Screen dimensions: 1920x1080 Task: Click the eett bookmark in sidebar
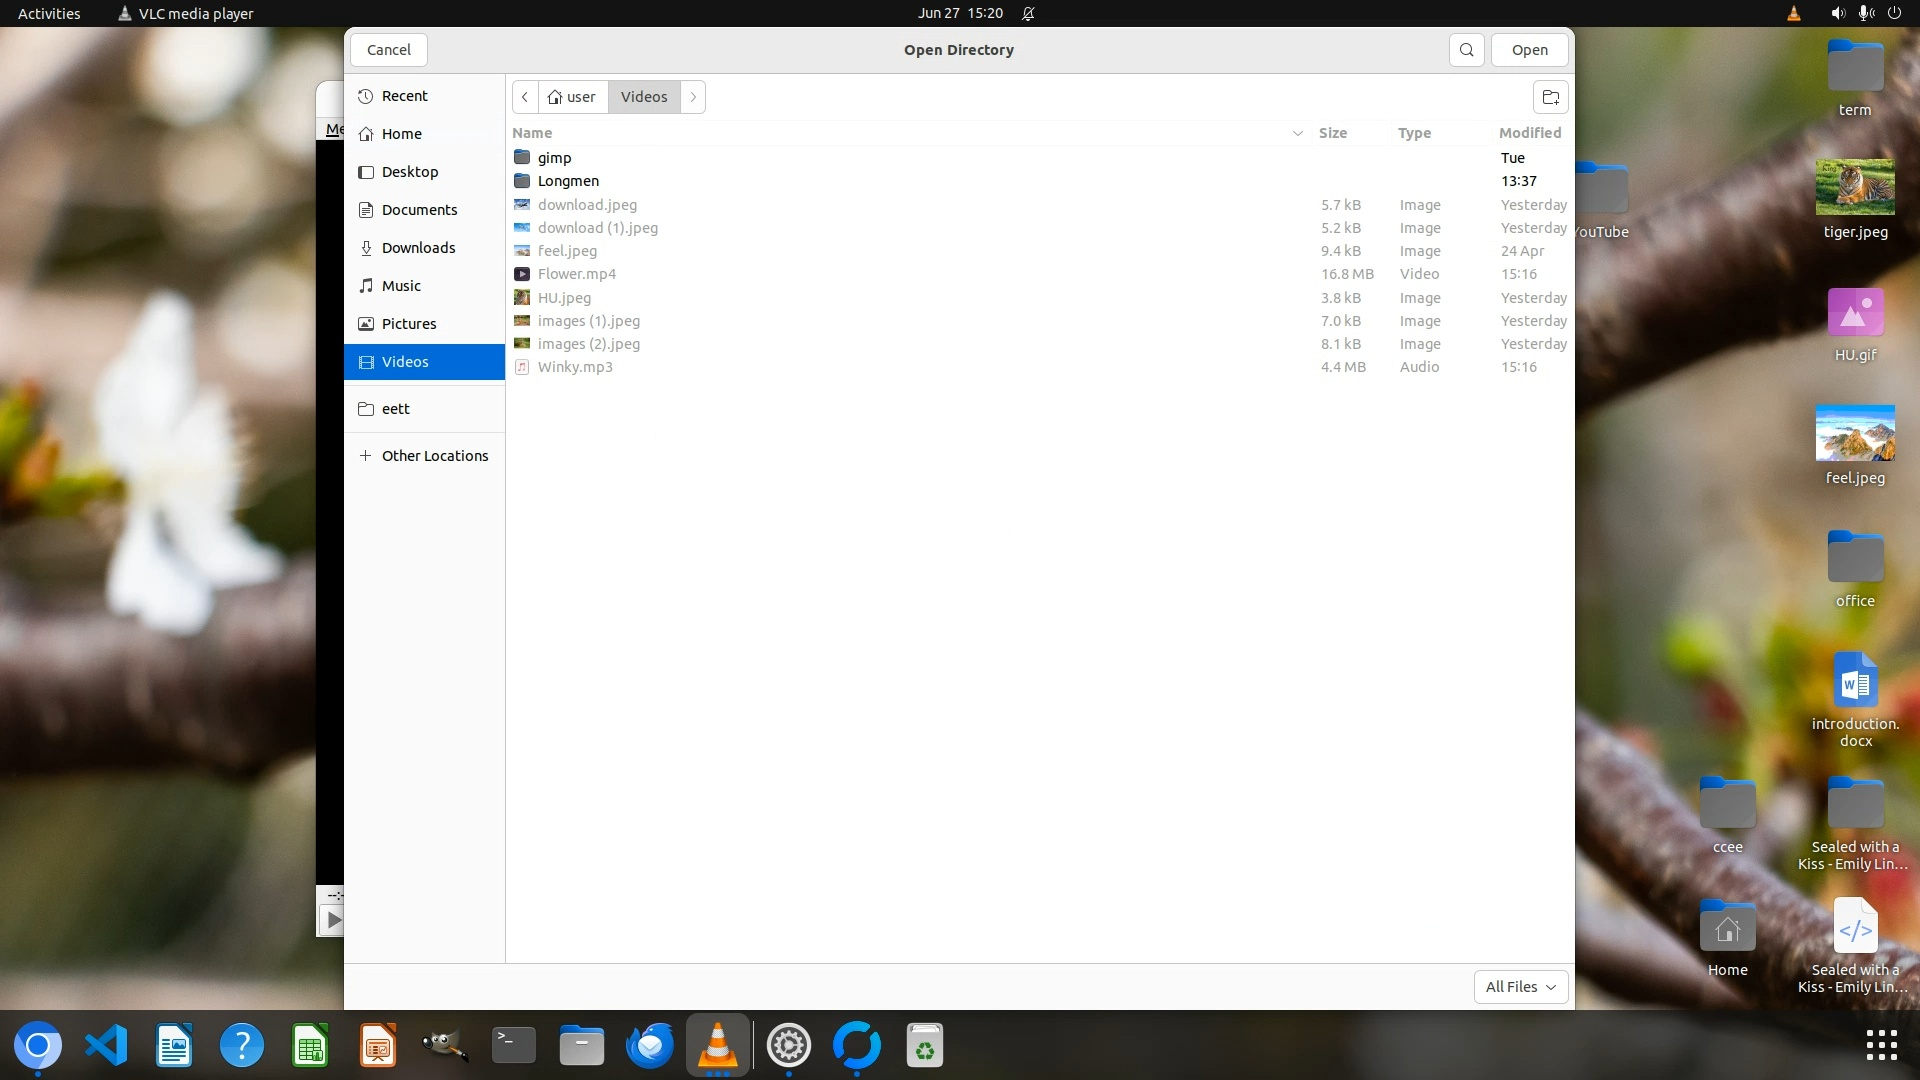pos(395,409)
